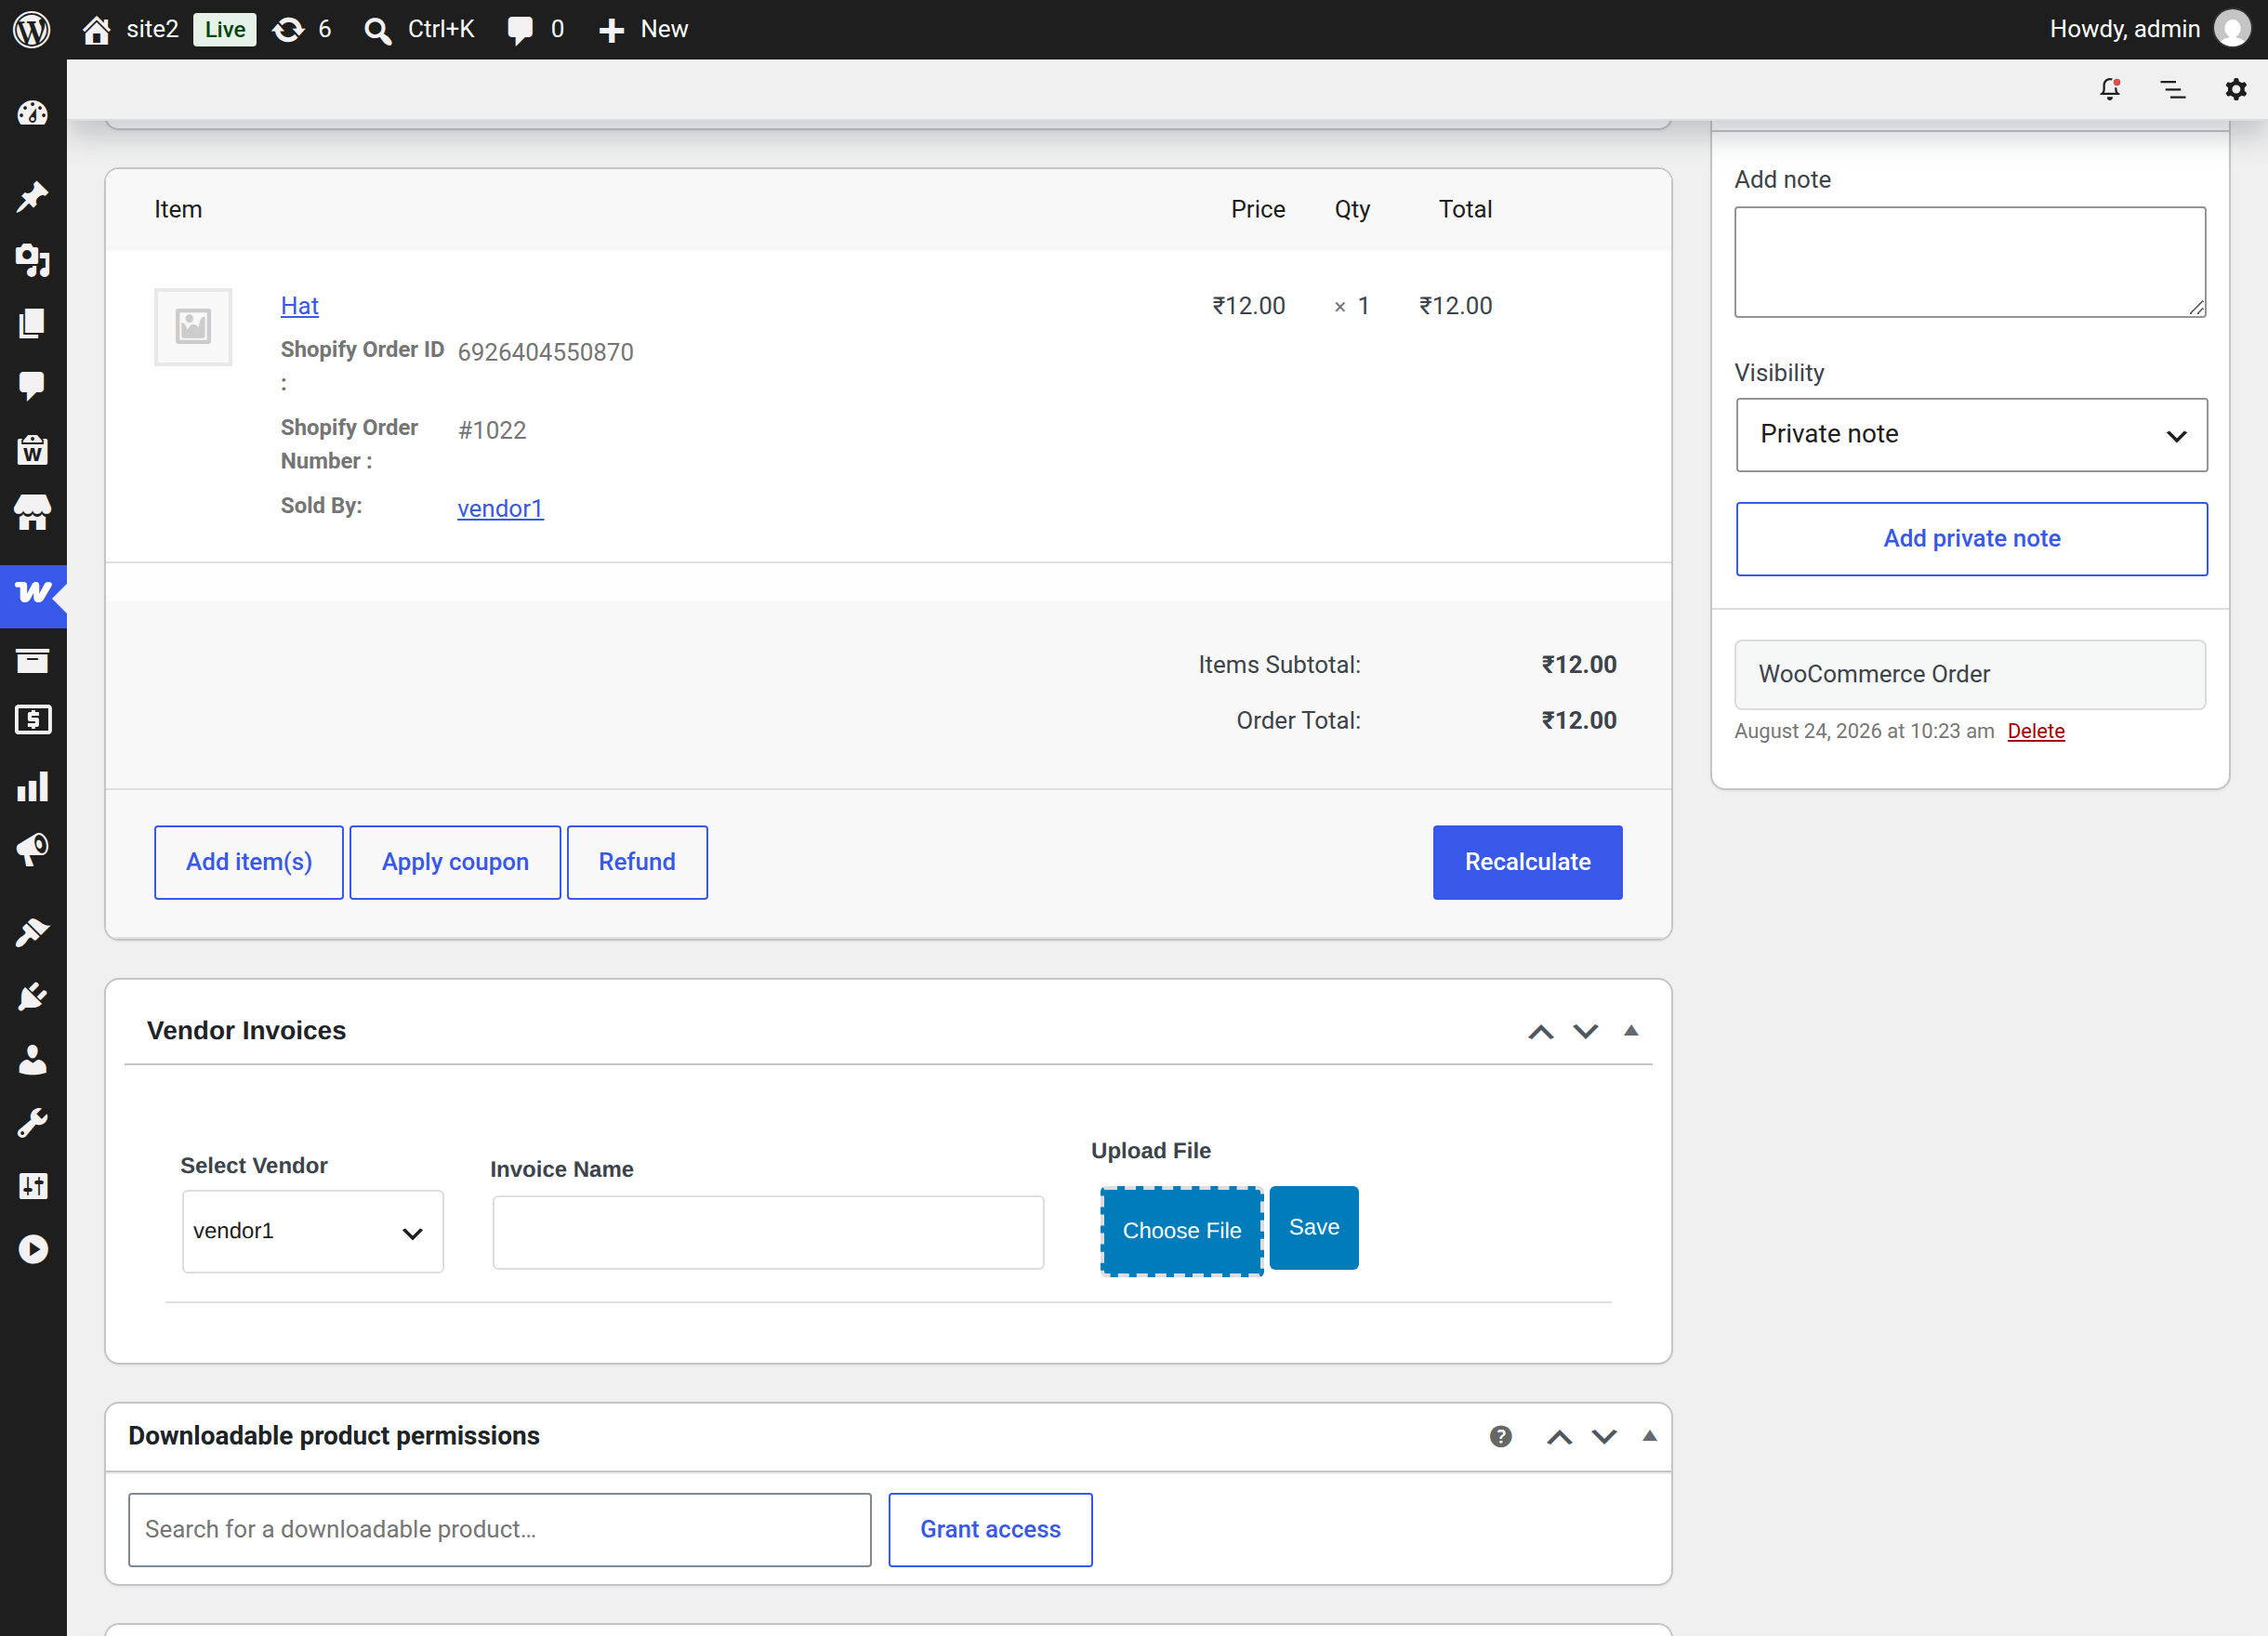Click the Recalculate button
The image size is (2268, 1636).
pyautogui.click(x=1527, y=862)
